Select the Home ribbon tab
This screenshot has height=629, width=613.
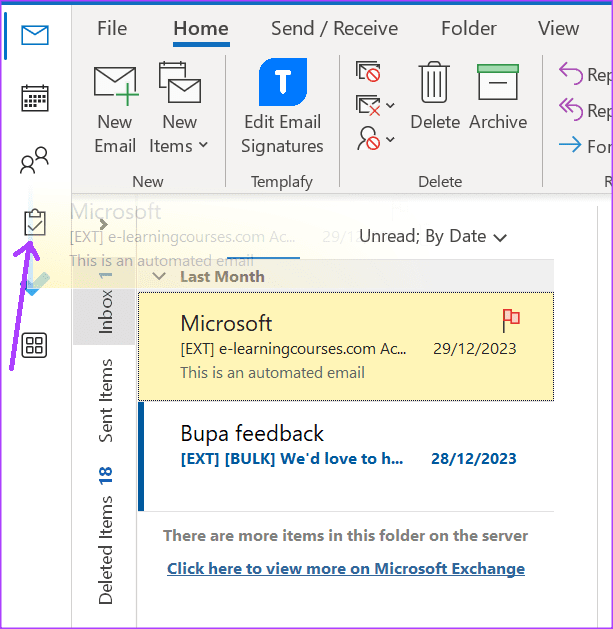pos(201,28)
